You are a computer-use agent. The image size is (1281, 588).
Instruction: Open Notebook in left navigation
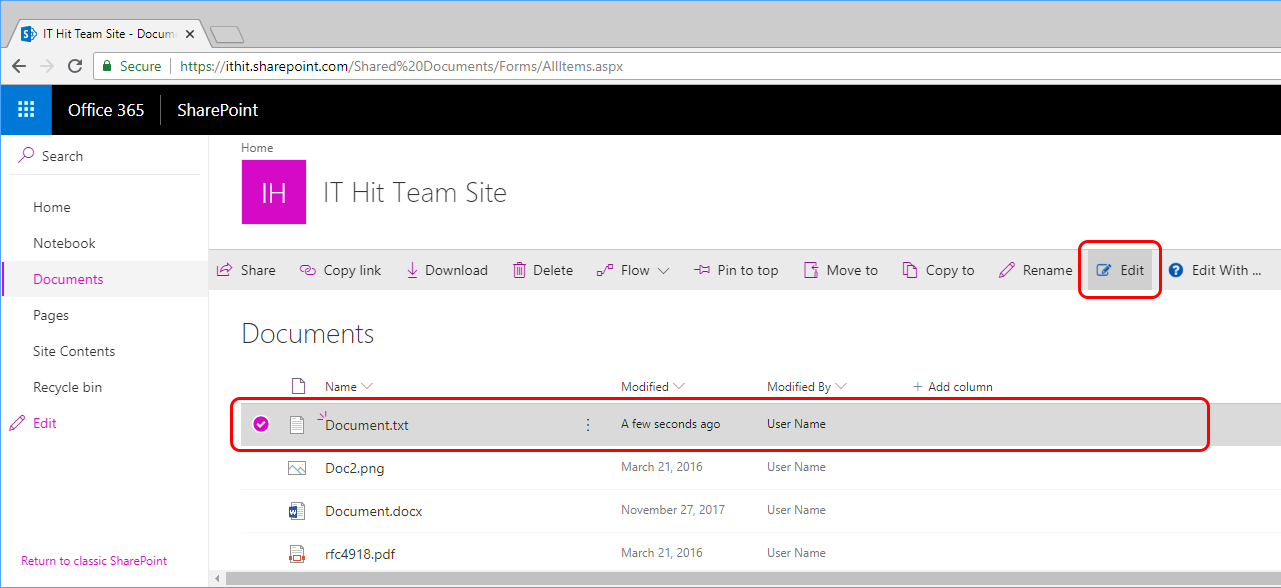point(64,243)
